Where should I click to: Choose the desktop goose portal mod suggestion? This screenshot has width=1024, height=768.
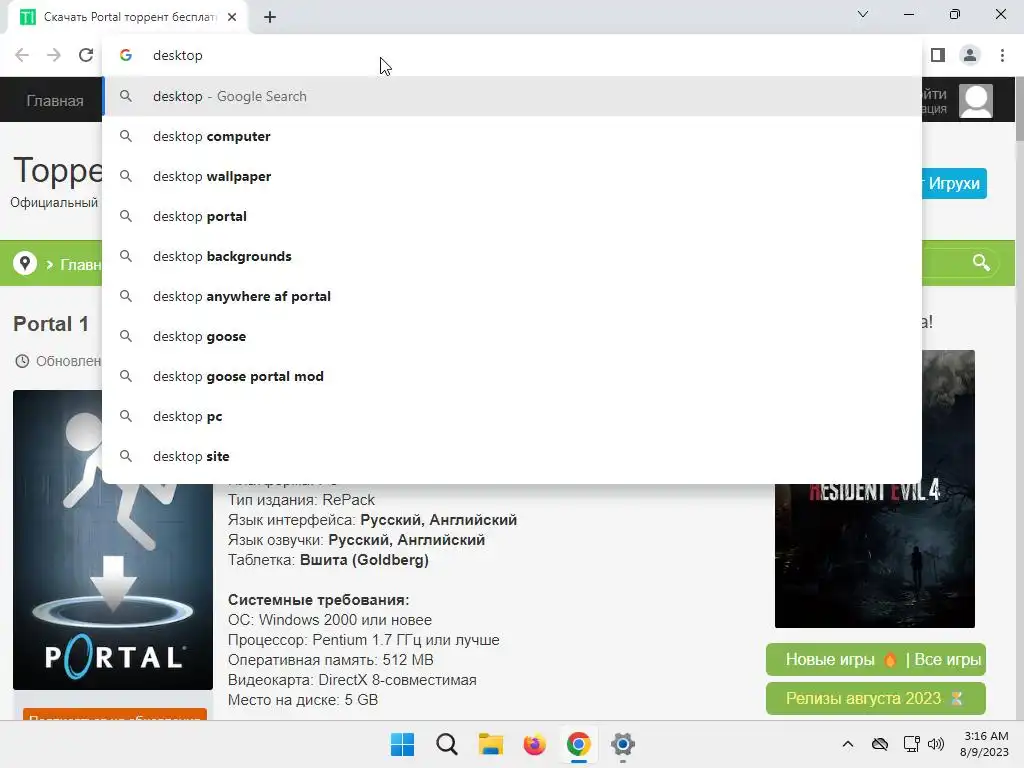pos(512,376)
